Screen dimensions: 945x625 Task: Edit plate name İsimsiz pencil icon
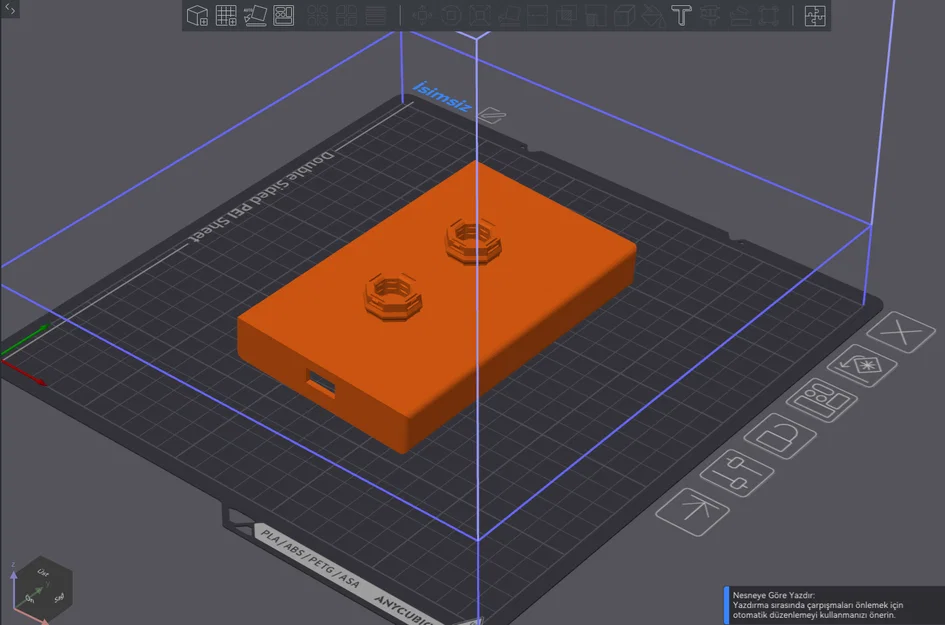click(492, 115)
